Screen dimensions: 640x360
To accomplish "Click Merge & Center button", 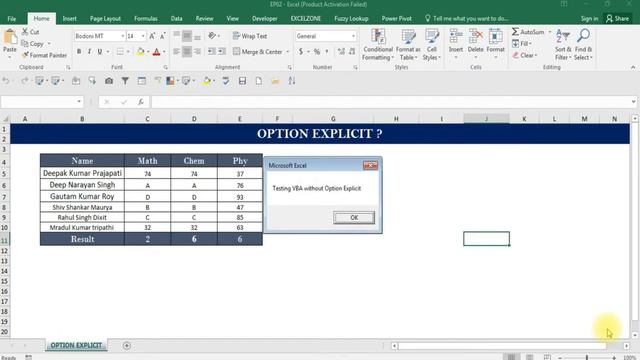I will (x=258, y=52).
